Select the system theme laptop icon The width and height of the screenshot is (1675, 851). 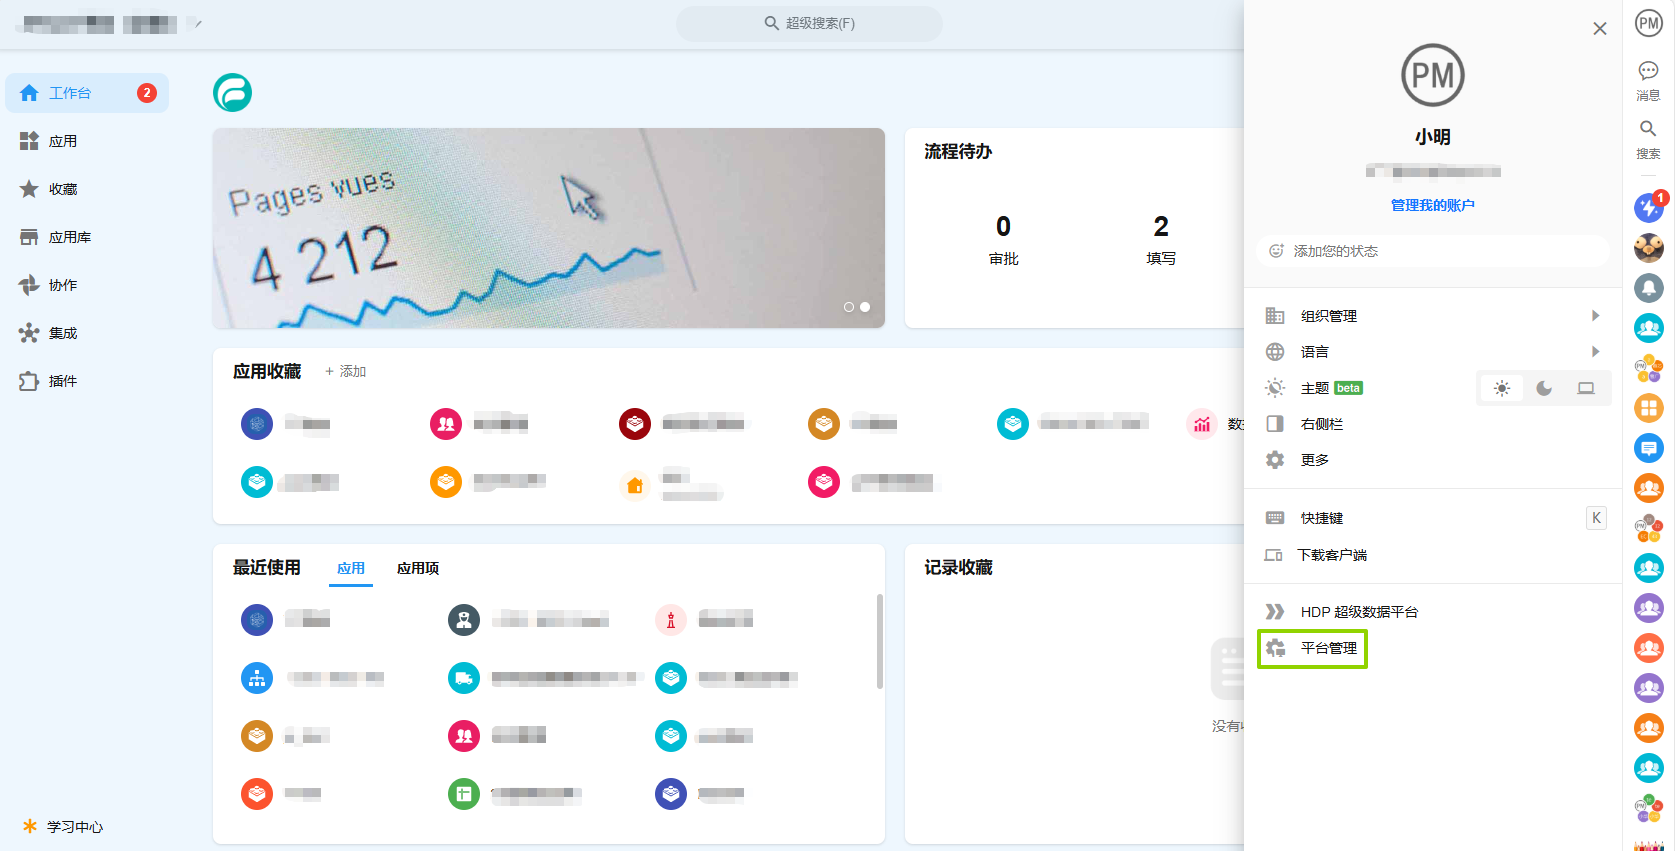coord(1586,388)
